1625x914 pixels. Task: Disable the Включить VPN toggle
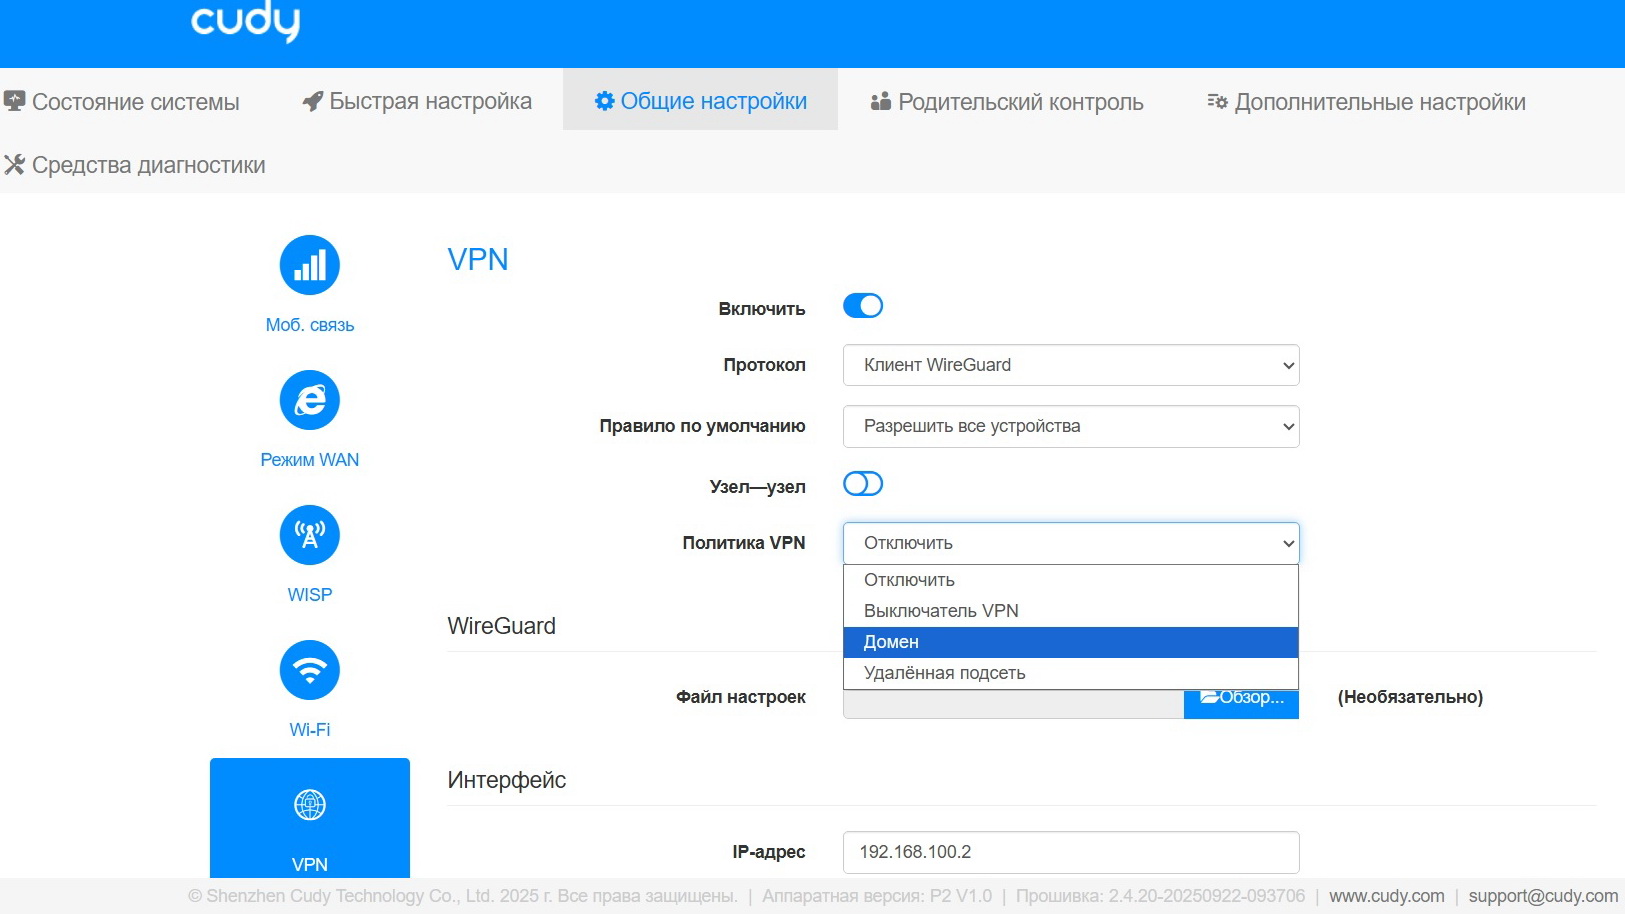click(x=863, y=306)
